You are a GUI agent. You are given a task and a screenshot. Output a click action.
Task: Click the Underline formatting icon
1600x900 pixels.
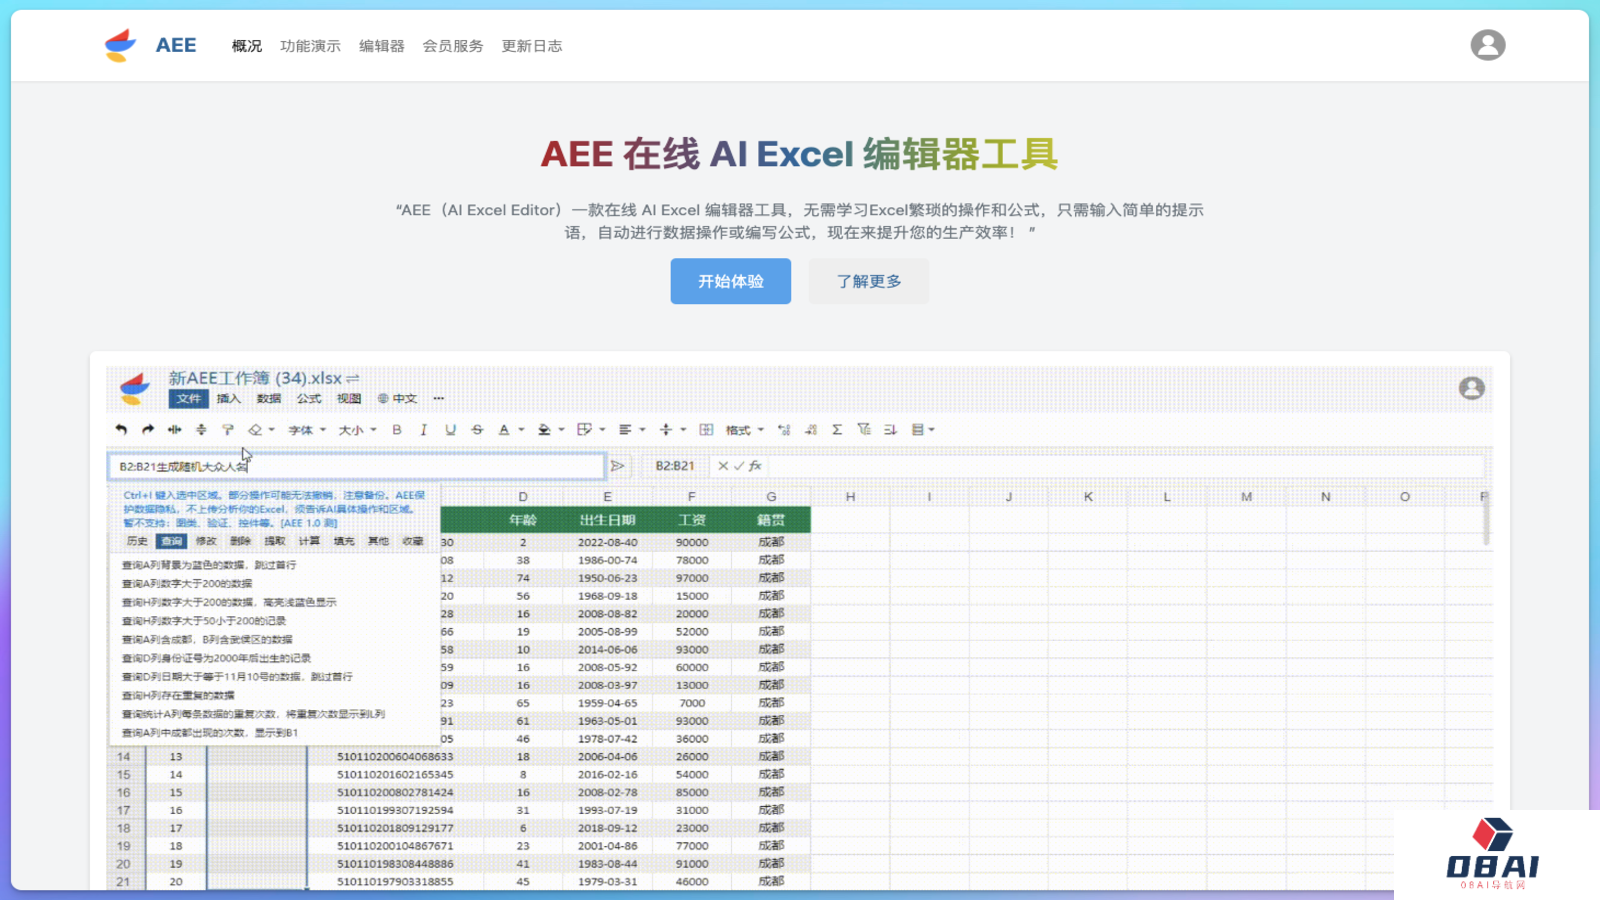tap(449, 429)
